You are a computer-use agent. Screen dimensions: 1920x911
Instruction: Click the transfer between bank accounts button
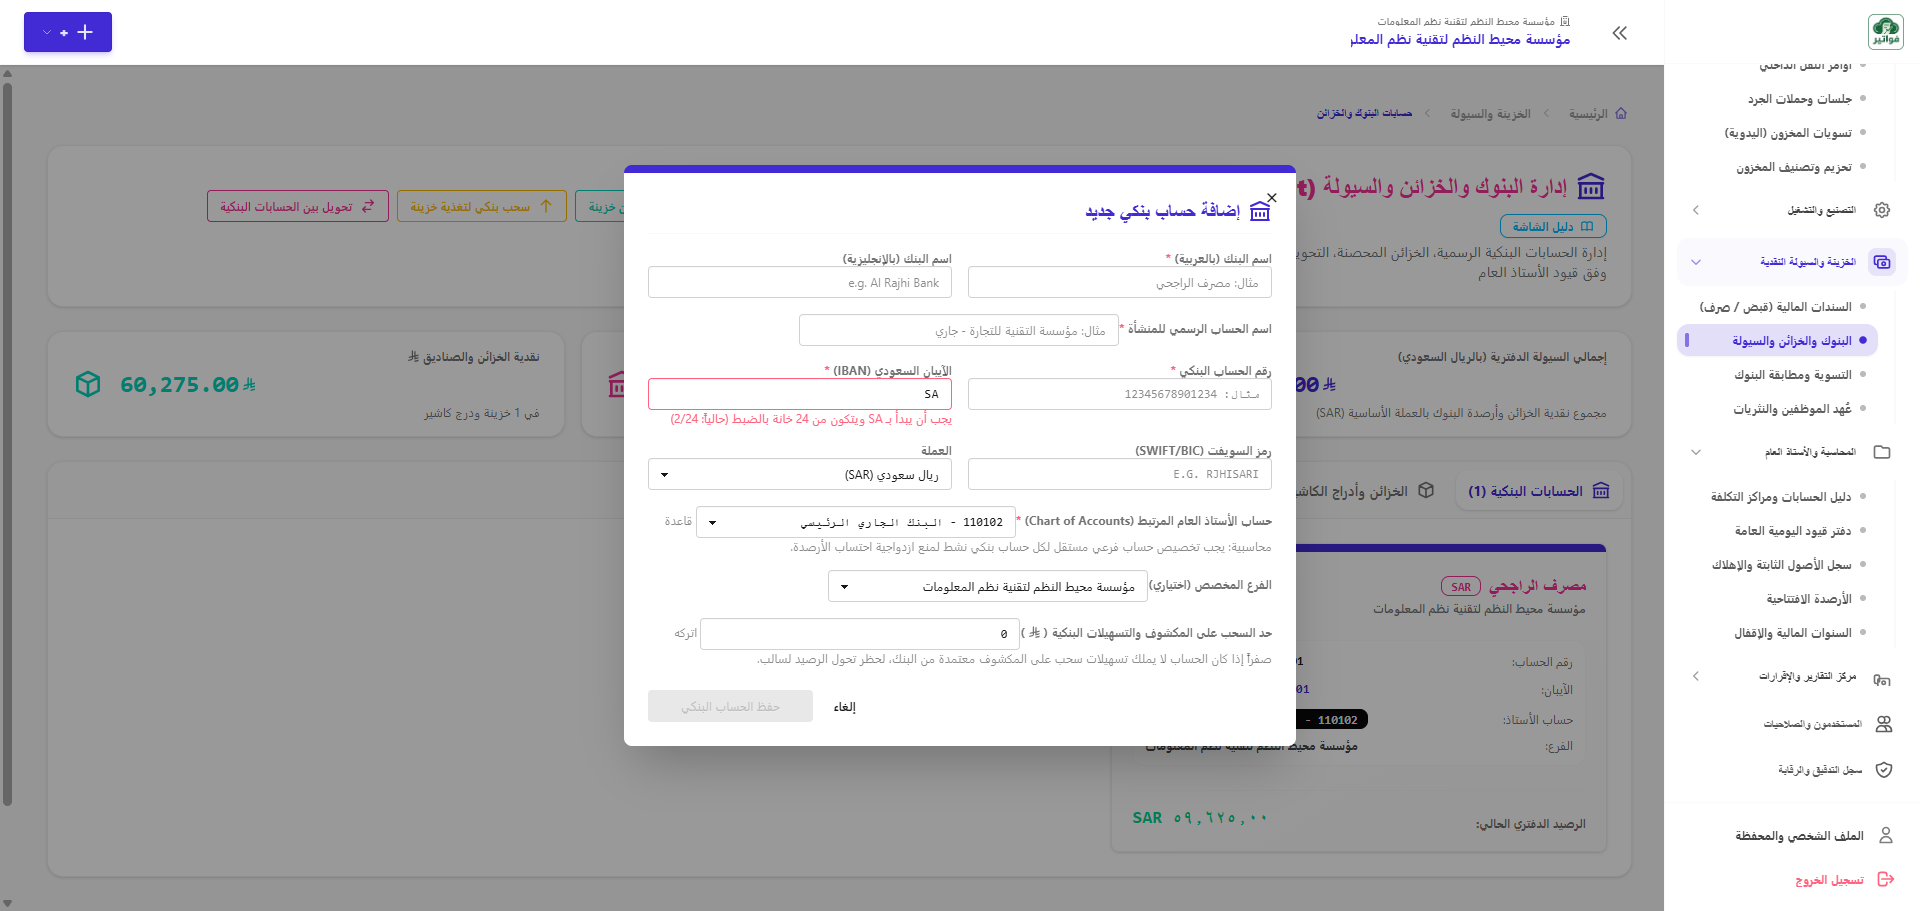[x=298, y=206]
